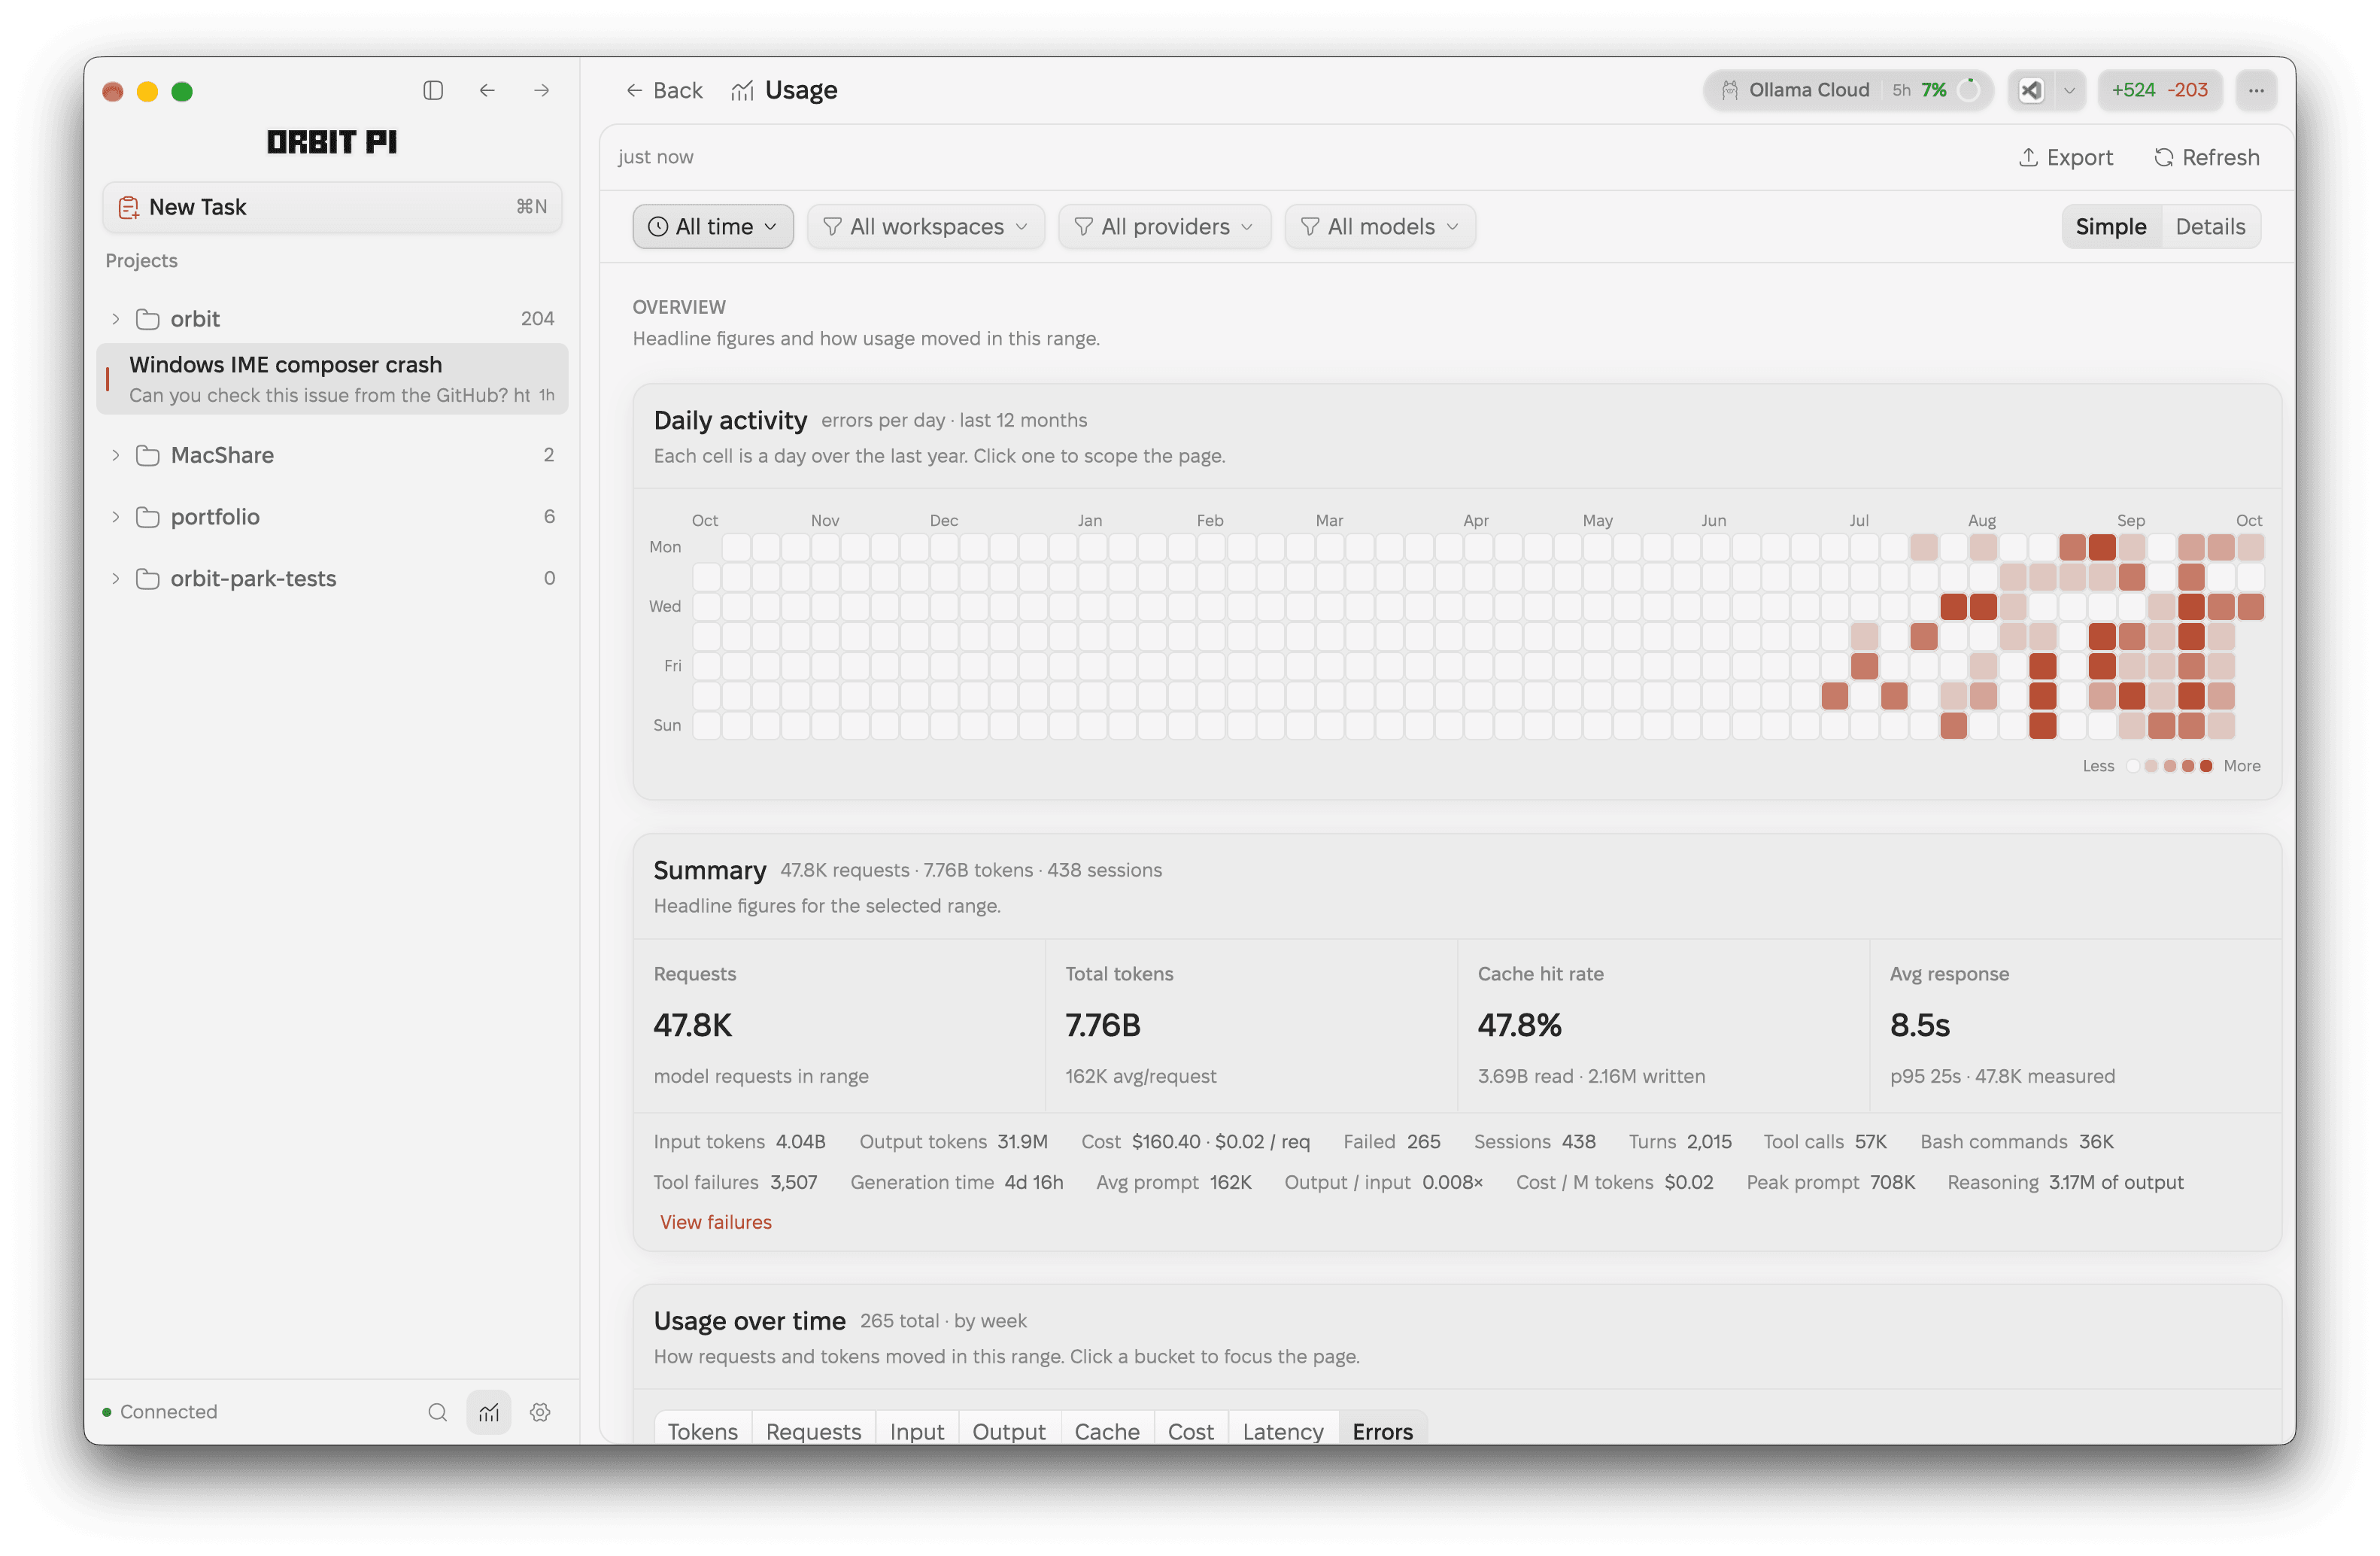This screenshot has width=2380, height=1556.
Task: Switch to Simple view
Action: click(2111, 226)
